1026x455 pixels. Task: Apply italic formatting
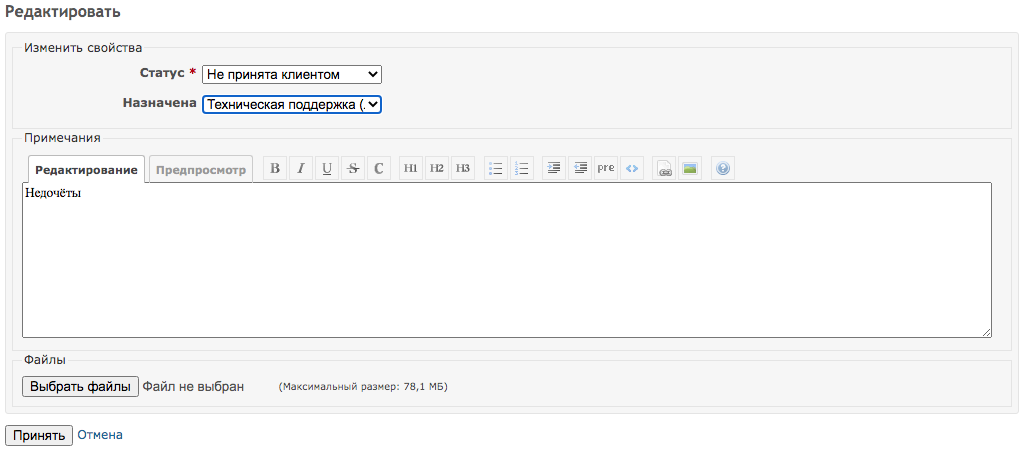[301, 169]
